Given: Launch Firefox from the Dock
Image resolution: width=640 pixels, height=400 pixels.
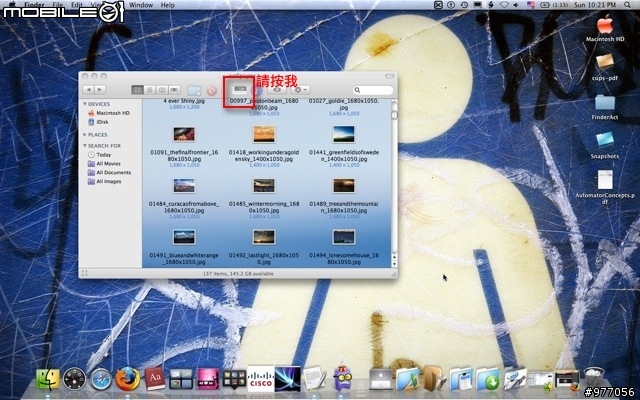Looking at the screenshot, I should 128,379.
